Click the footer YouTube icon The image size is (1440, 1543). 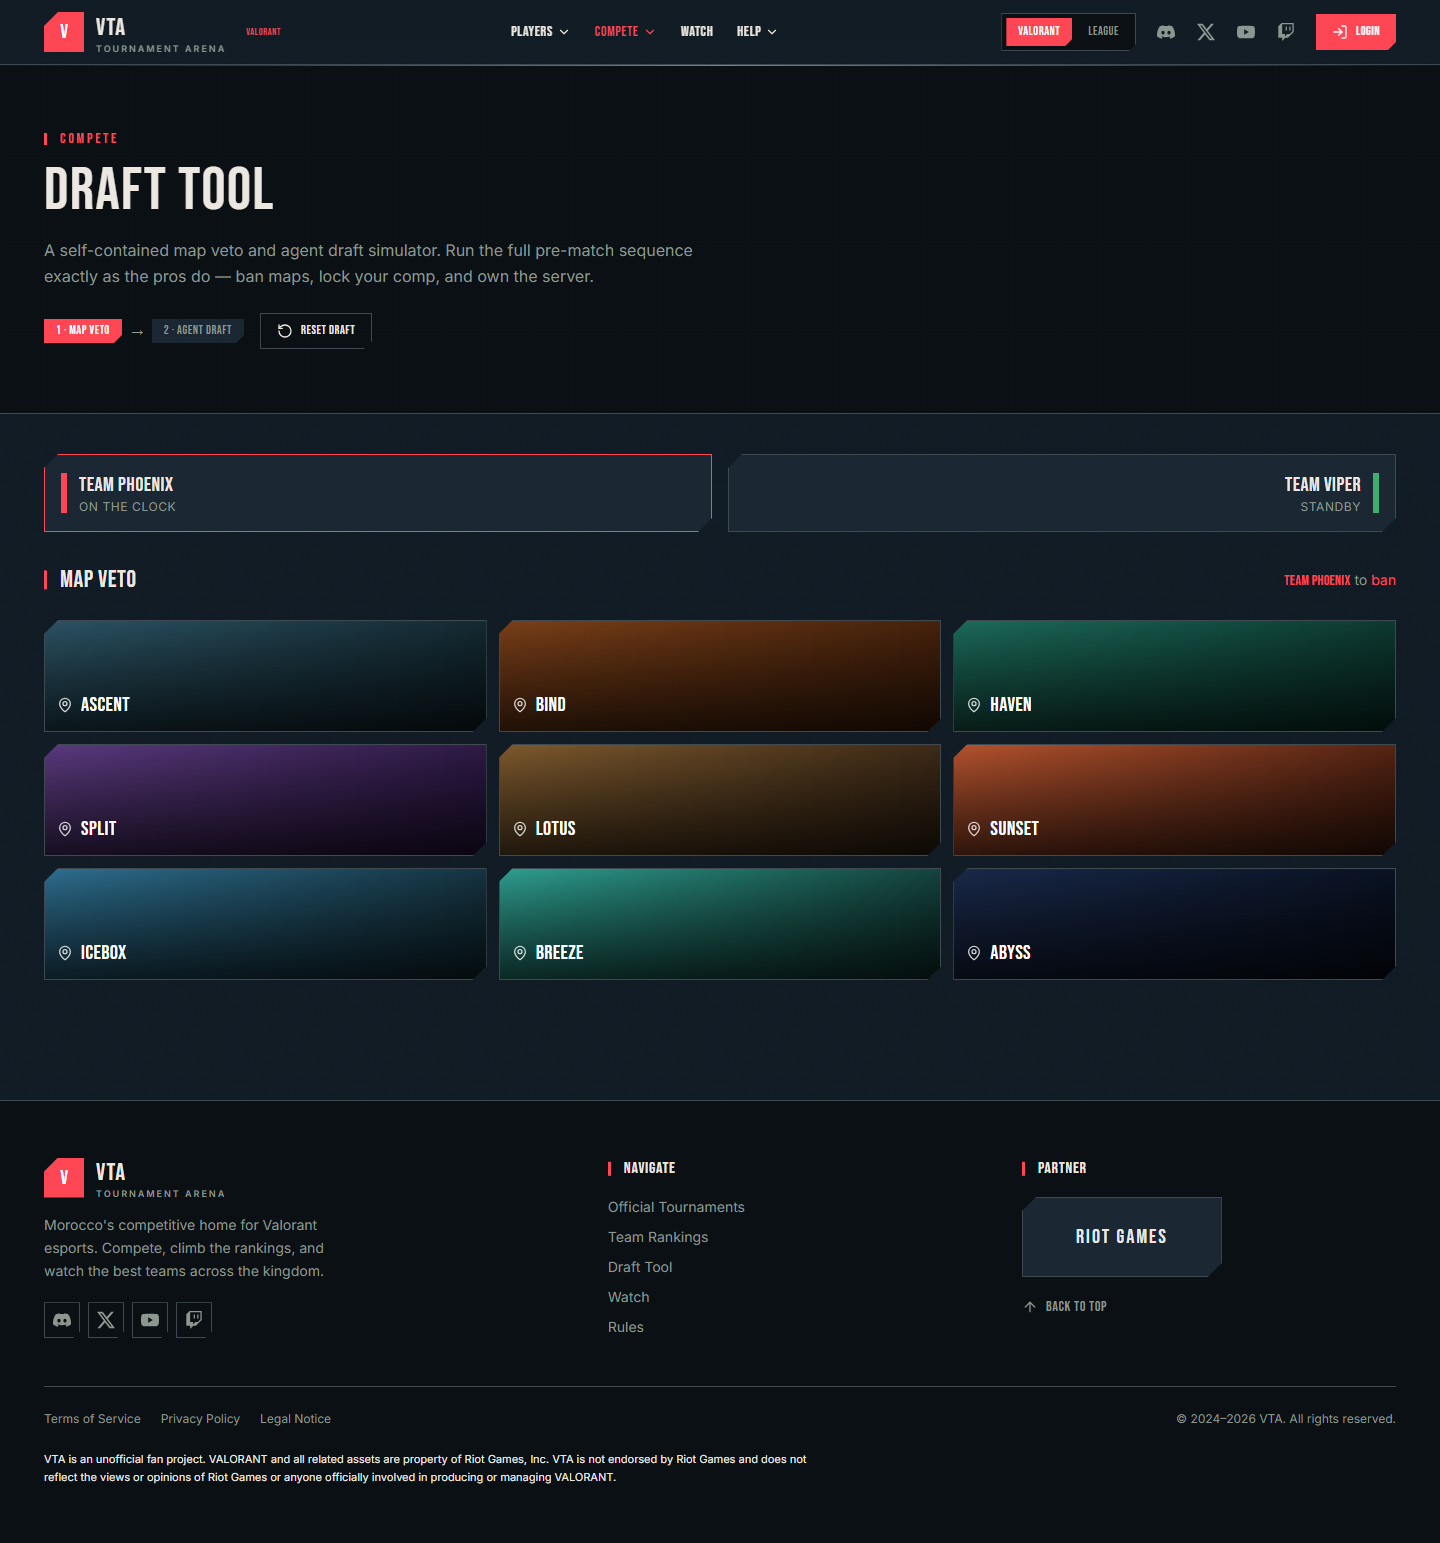[150, 1320]
